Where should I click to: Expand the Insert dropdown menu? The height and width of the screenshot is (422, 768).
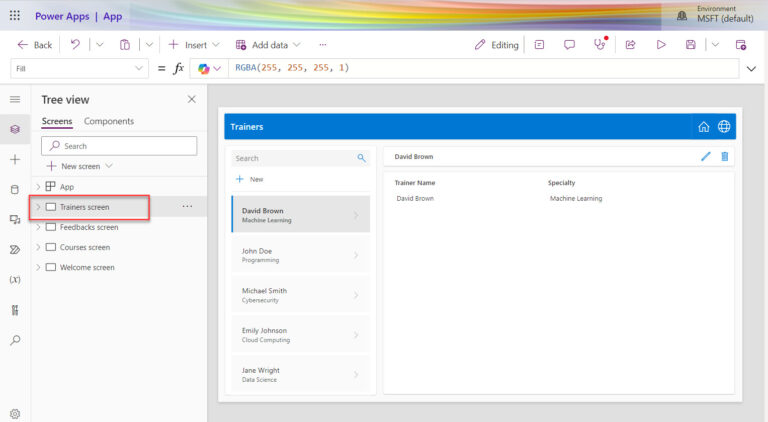(216, 45)
